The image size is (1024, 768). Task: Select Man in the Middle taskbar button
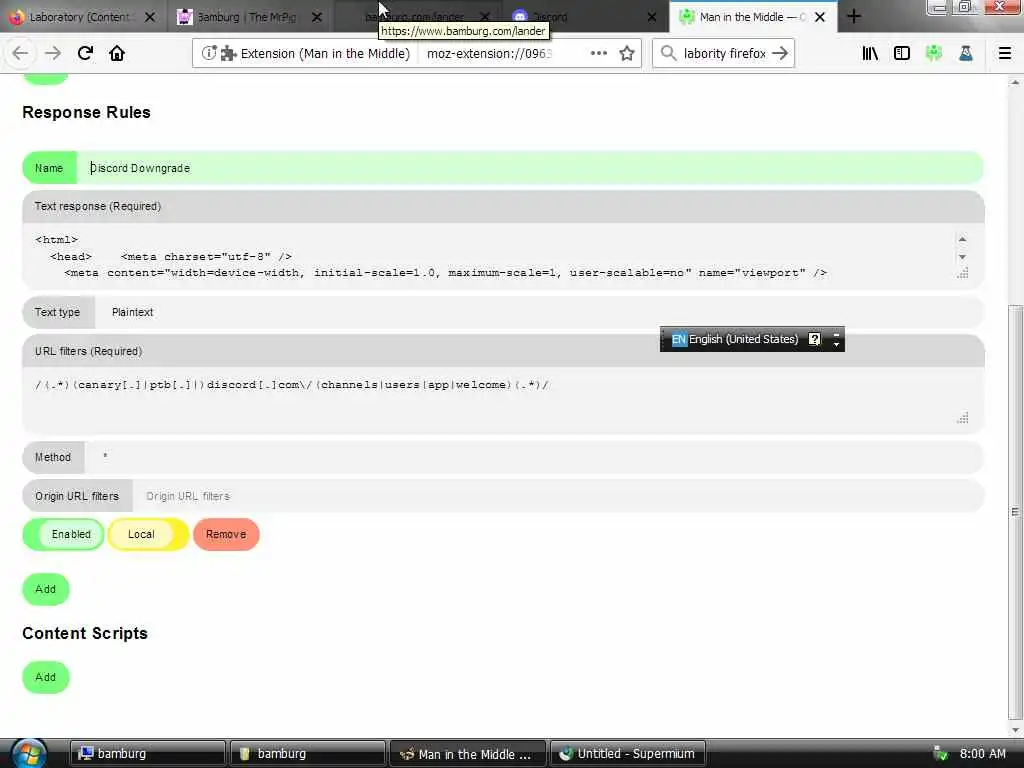tap(468, 754)
